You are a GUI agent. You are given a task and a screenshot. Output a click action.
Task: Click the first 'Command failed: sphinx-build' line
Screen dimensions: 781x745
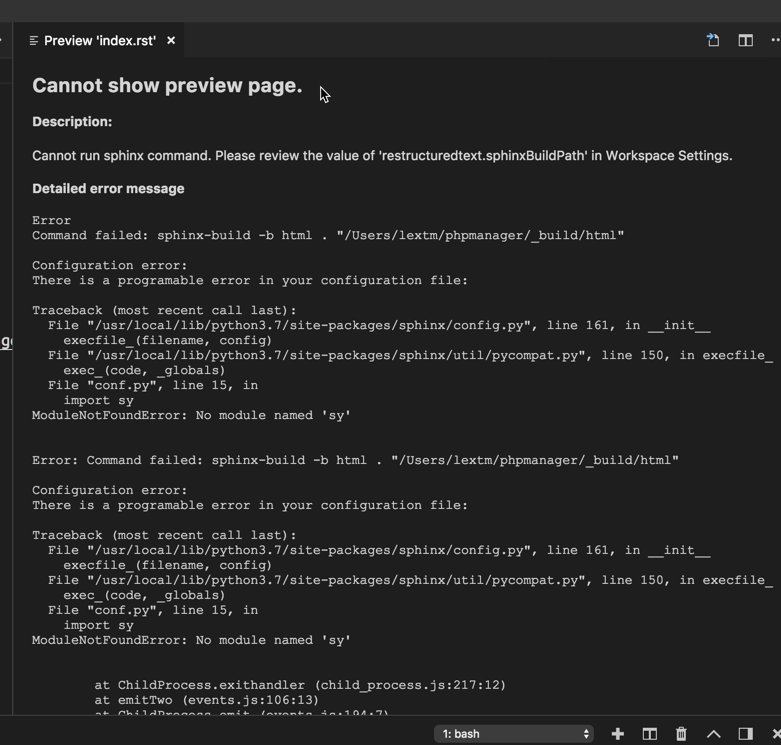click(x=328, y=235)
